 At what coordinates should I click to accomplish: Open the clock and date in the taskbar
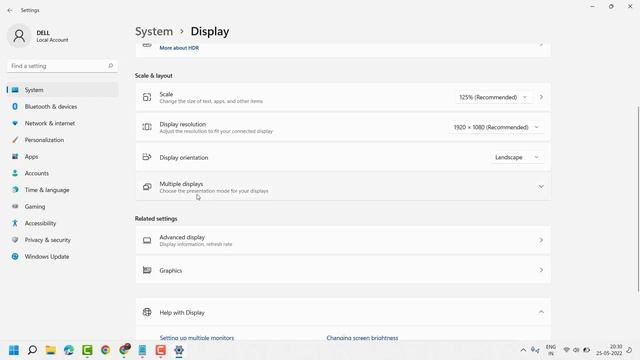[x=609, y=350]
